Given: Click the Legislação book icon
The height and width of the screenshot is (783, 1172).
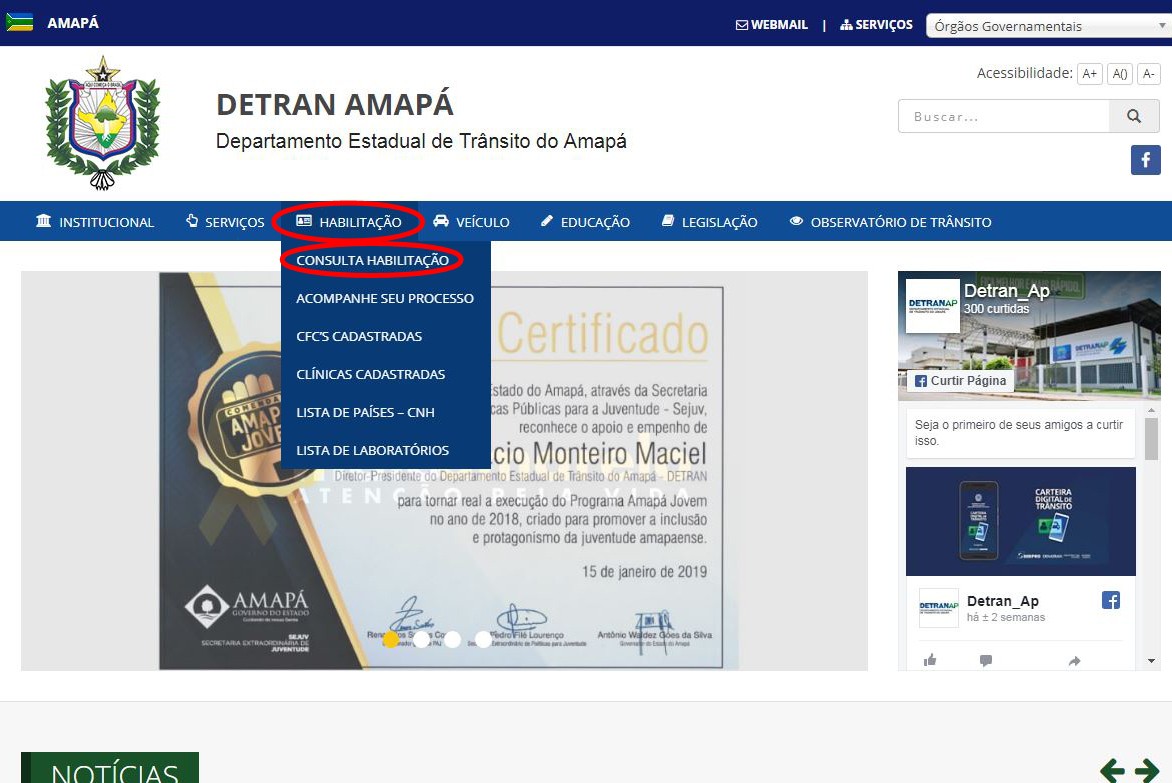Looking at the screenshot, I should (x=668, y=221).
